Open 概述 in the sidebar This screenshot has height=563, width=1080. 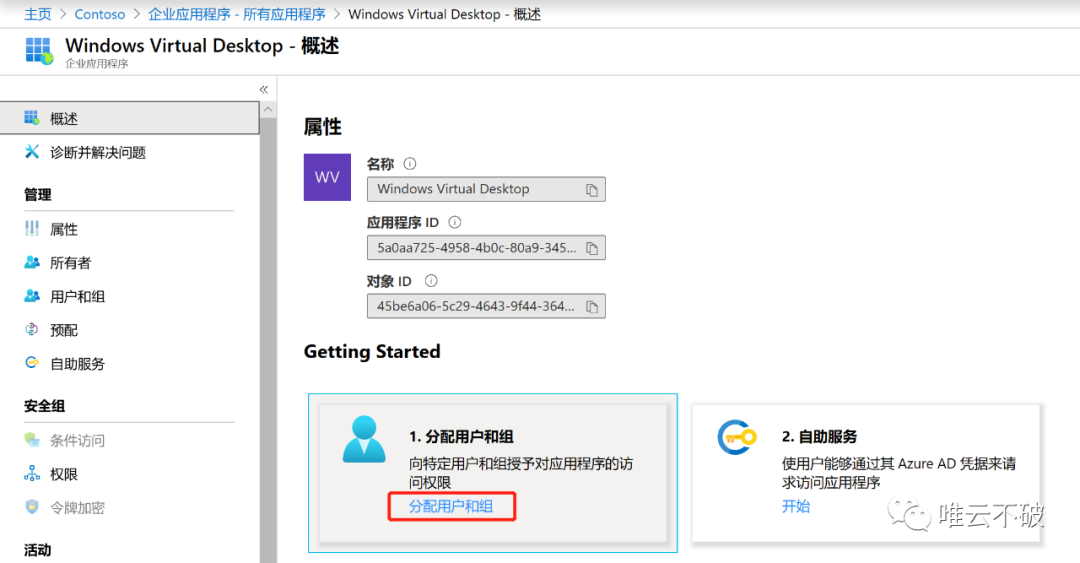point(129,119)
